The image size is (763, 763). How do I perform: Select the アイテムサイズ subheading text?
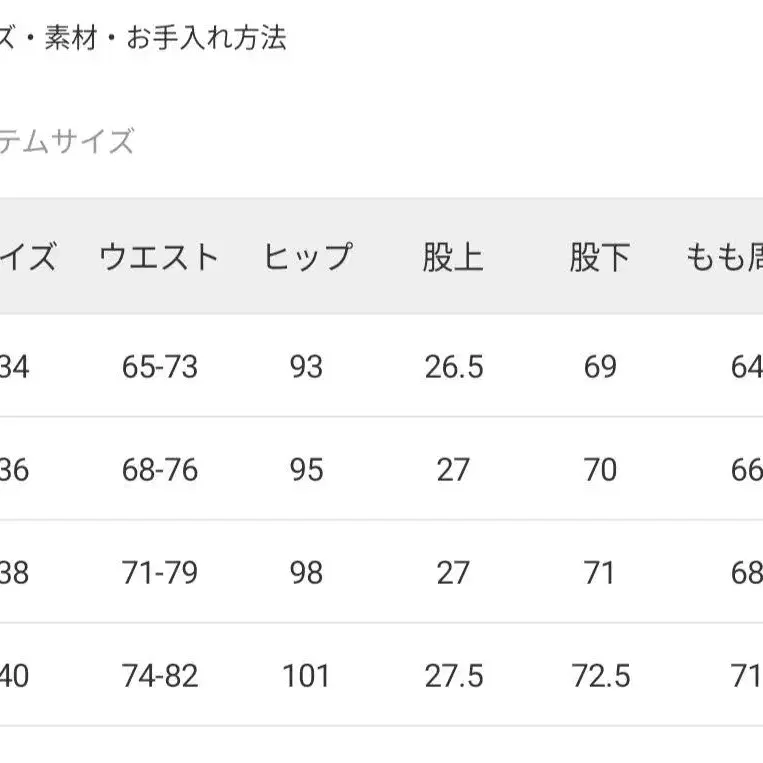tap(66, 142)
